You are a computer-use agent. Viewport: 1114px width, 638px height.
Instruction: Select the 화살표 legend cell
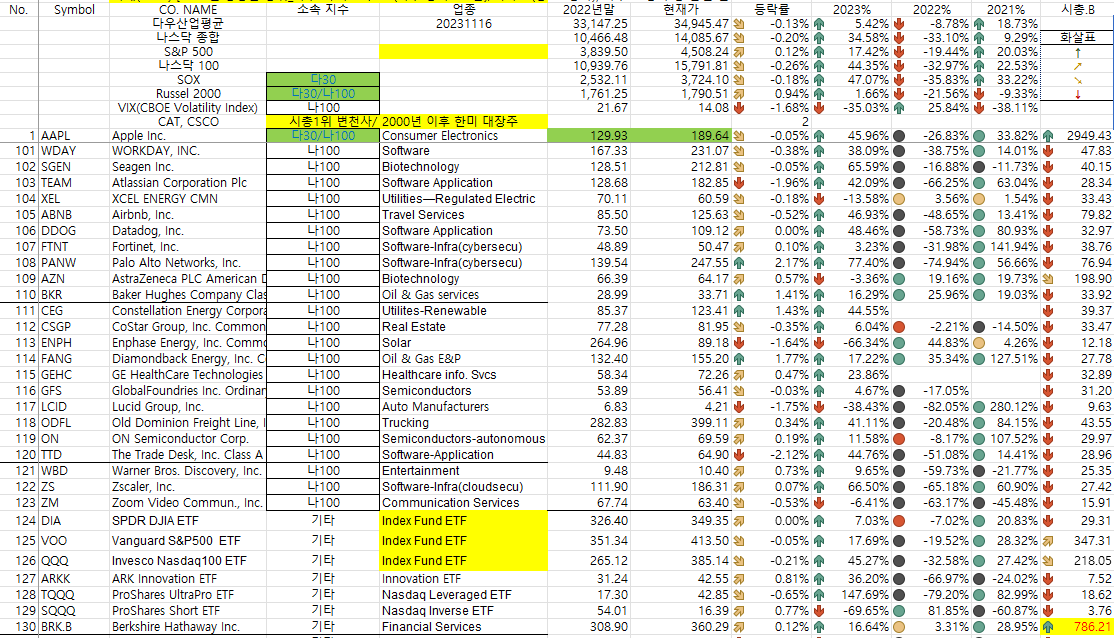click(x=1077, y=38)
